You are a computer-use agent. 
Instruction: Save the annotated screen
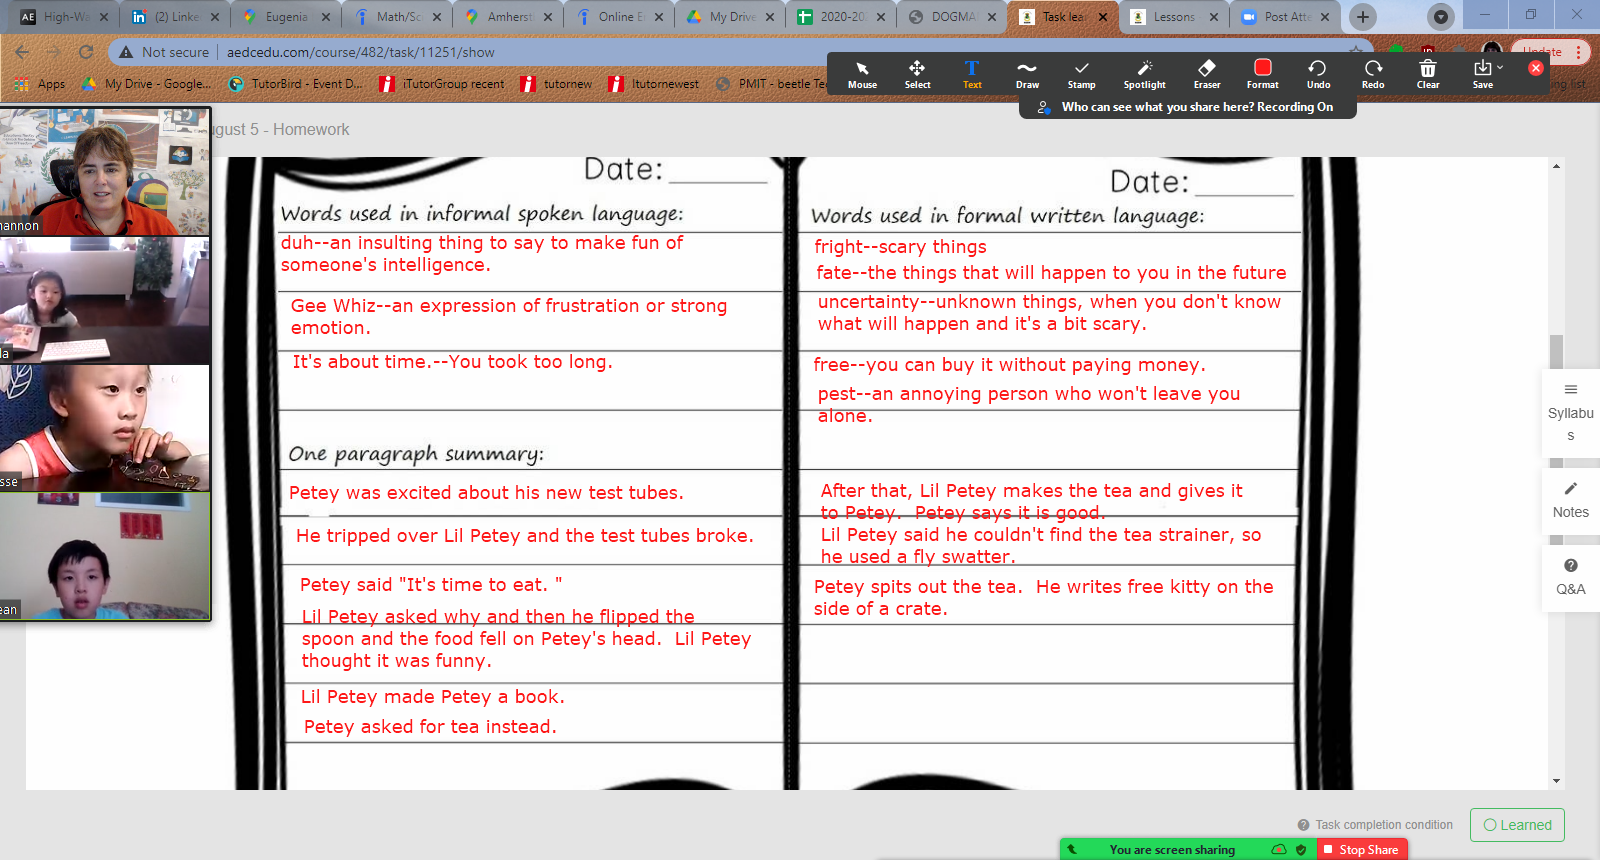point(1482,74)
